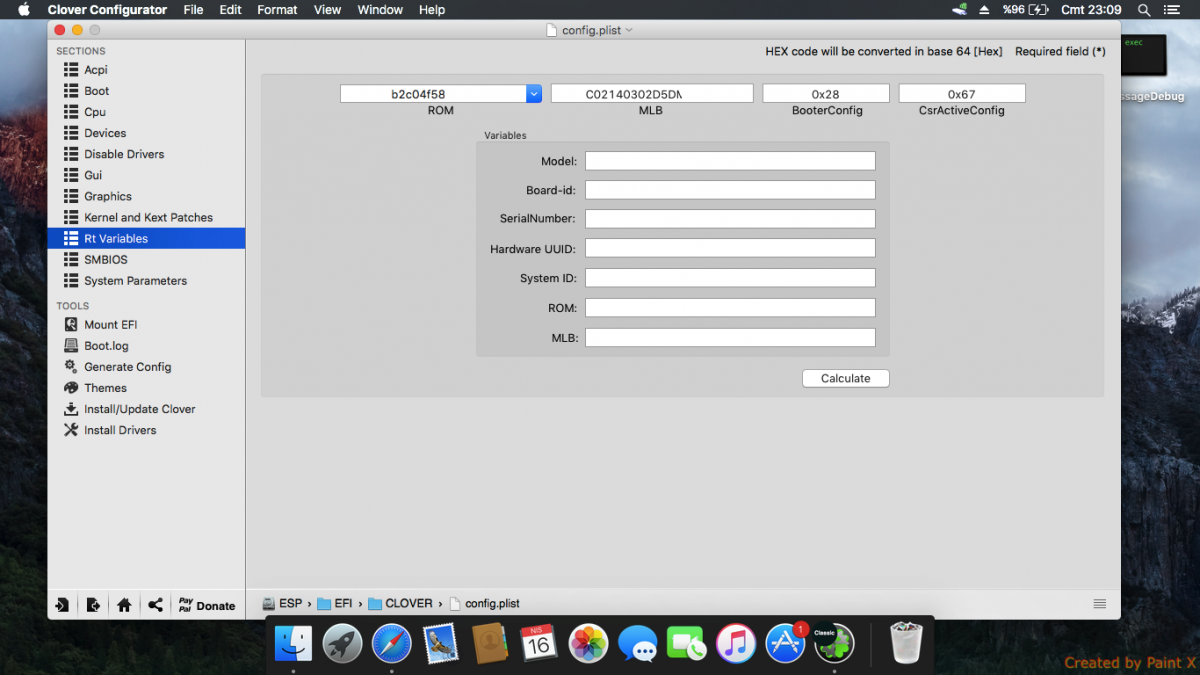The width and height of the screenshot is (1200, 675).
Task: Open Generate Config tool
Action: (127, 367)
